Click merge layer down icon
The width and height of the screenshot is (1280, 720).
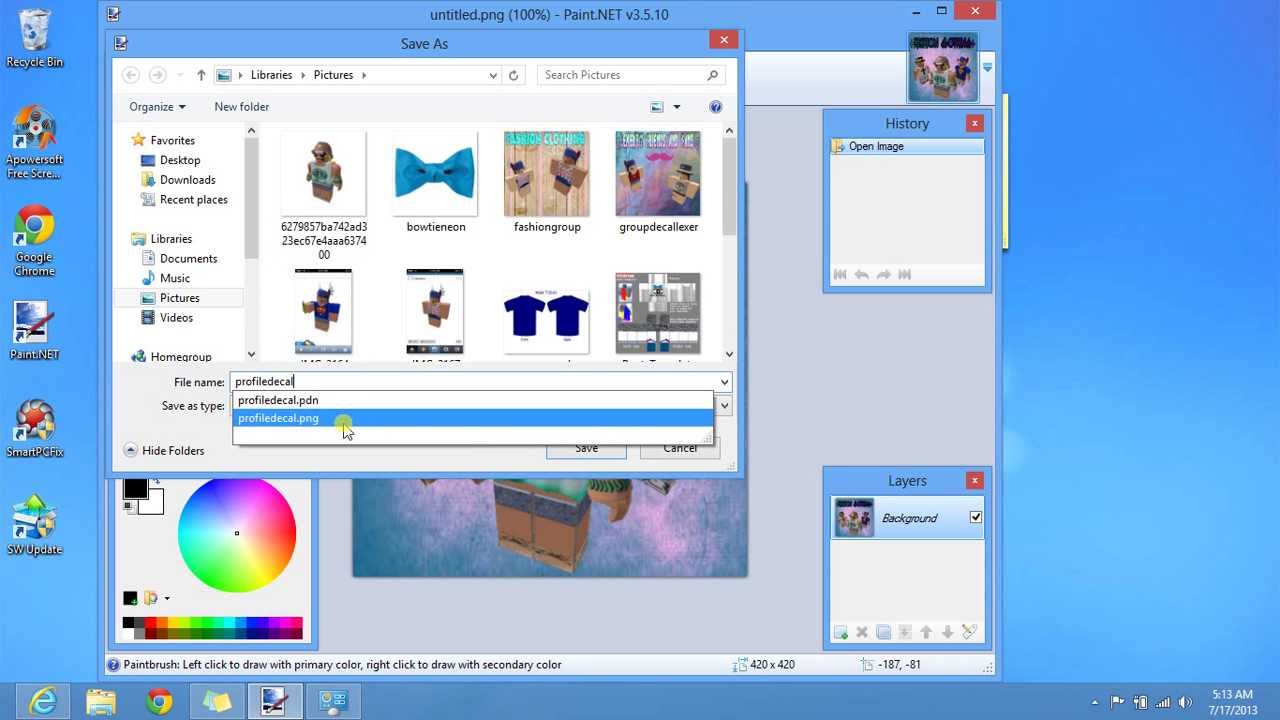click(905, 632)
